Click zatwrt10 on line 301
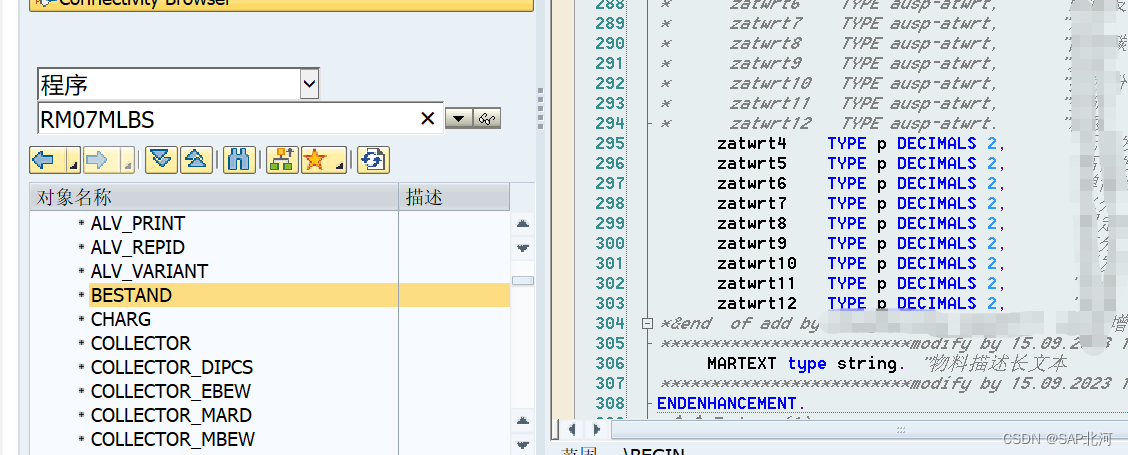1128x455 pixels. (x=757, y=263)
